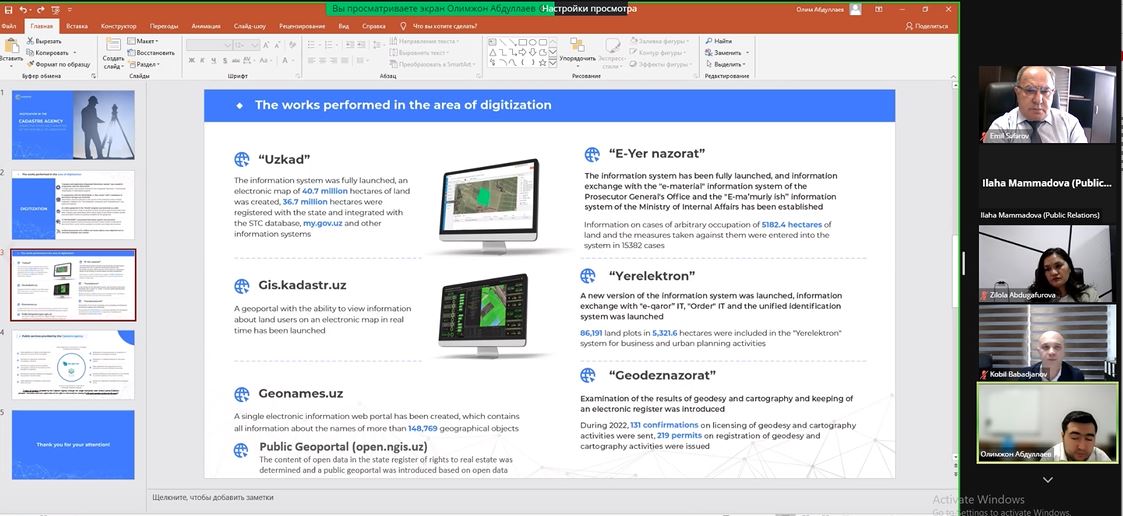This screenshot has height=516, width=1123.
Task: Click the Share (Поделиться) button
Action: pyautogui.click(x=926, y=26)
